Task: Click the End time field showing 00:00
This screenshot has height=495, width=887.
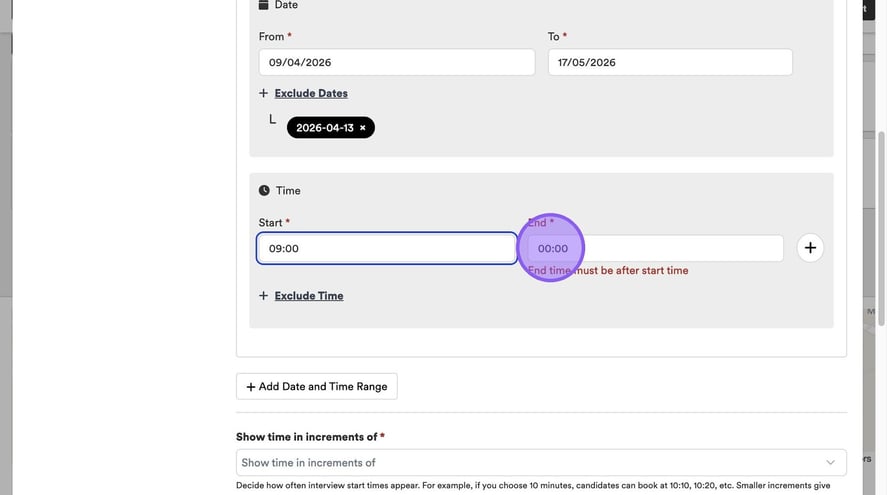Action: [655, 248]
